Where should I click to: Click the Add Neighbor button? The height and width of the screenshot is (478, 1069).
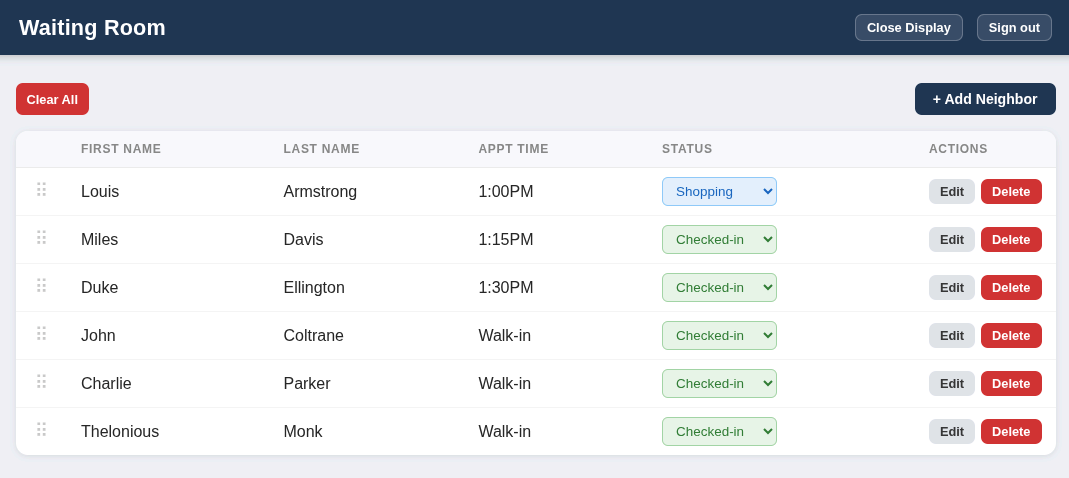pos(985,99)
